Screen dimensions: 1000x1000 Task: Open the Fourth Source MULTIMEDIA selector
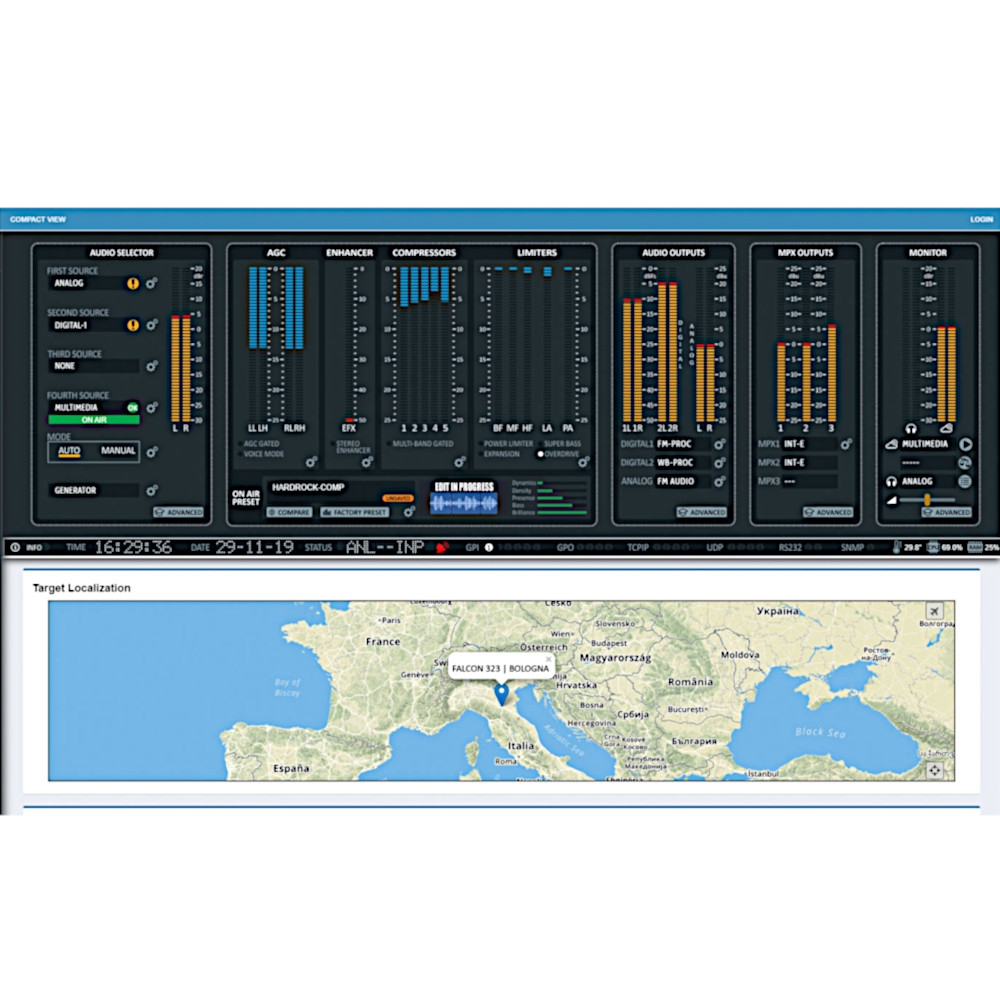(x=85, y=408)
